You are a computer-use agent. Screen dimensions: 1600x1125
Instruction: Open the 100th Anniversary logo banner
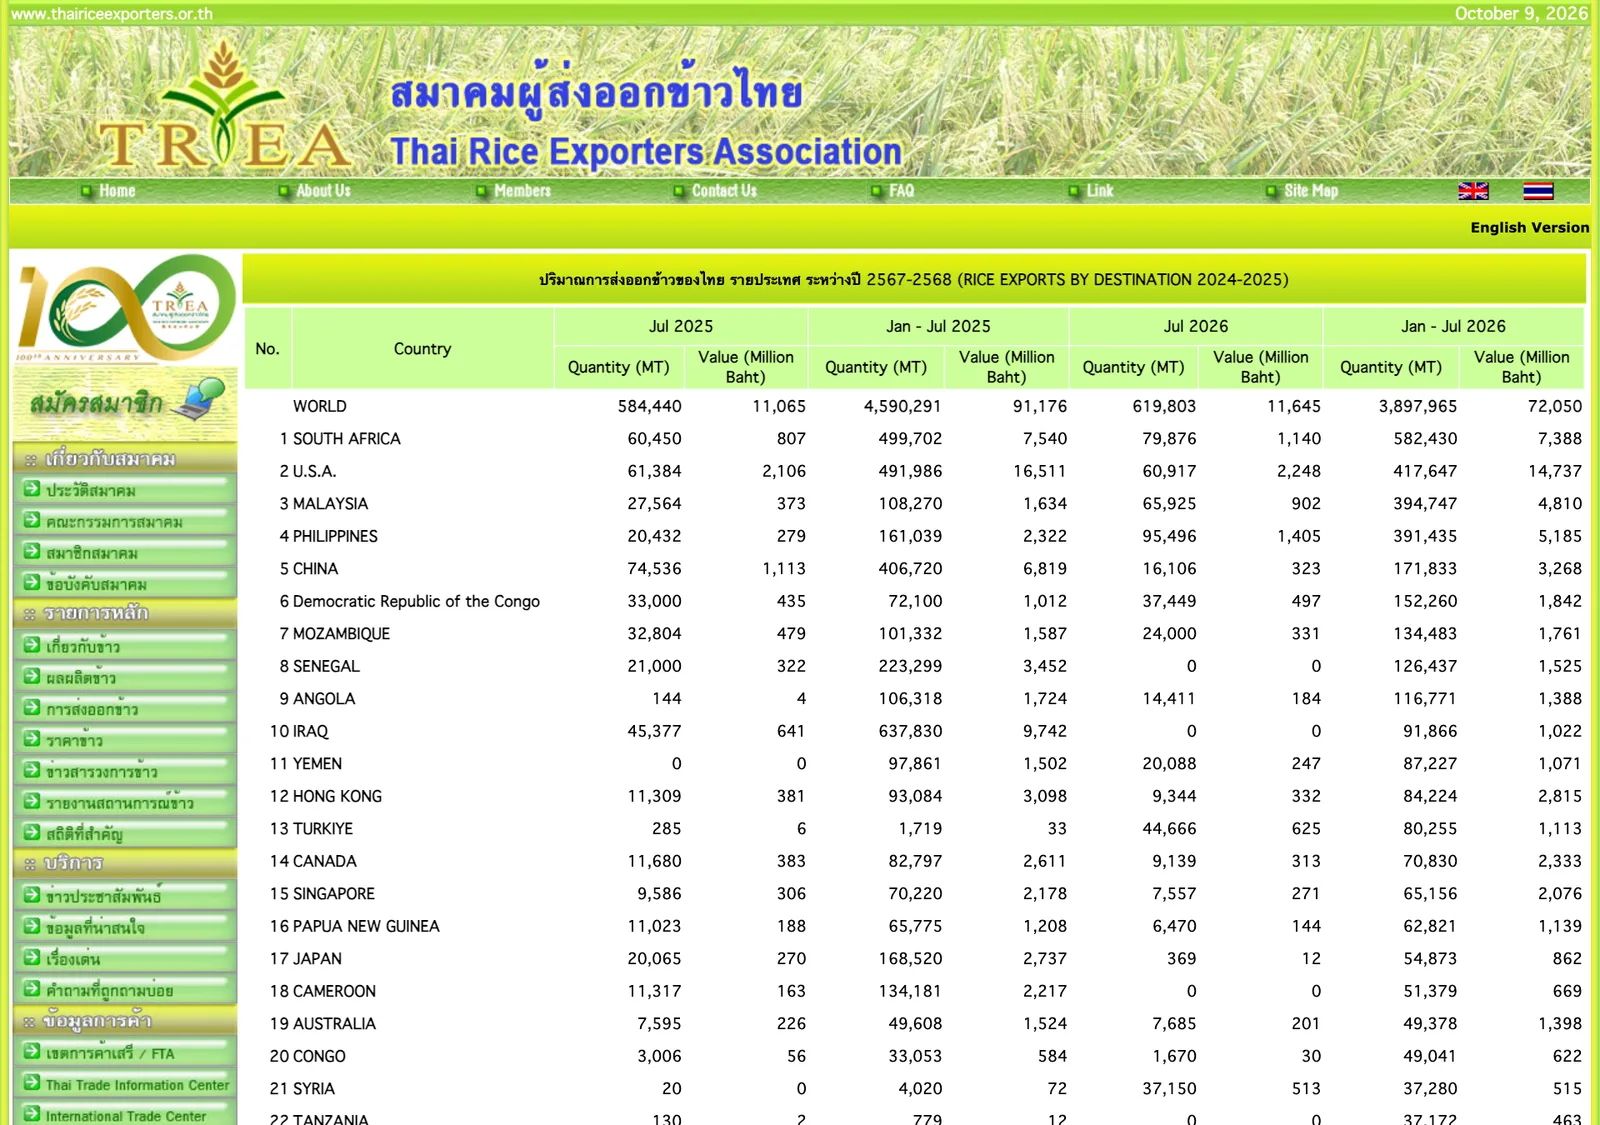(125, 307)
